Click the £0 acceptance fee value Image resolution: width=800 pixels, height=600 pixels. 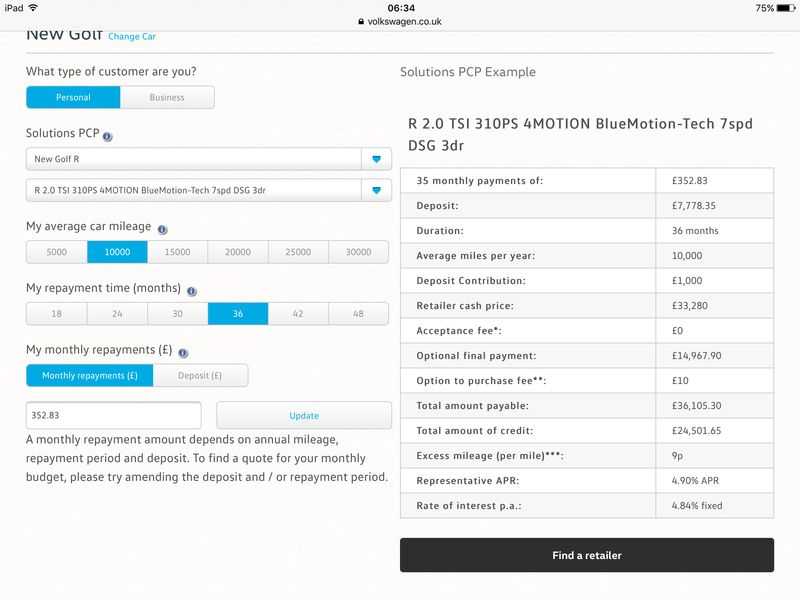click(677, 331)
